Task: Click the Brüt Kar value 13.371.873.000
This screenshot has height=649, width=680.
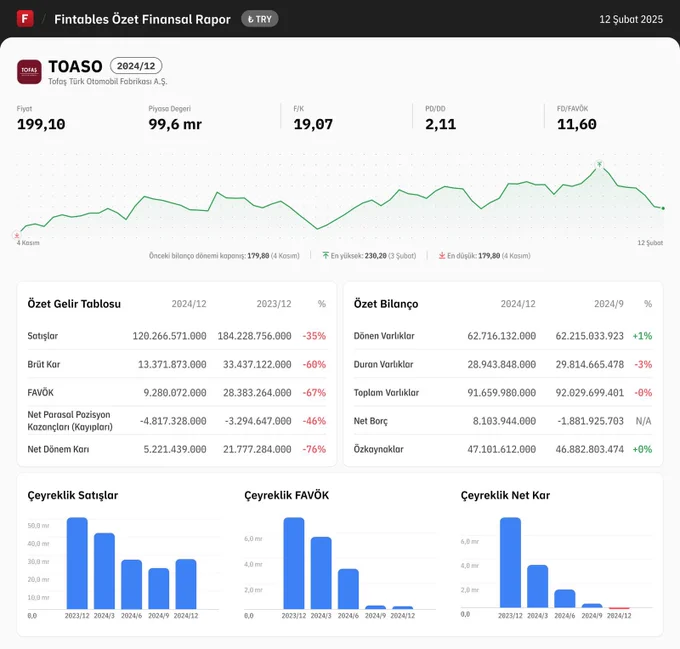Action: (172, 364)
